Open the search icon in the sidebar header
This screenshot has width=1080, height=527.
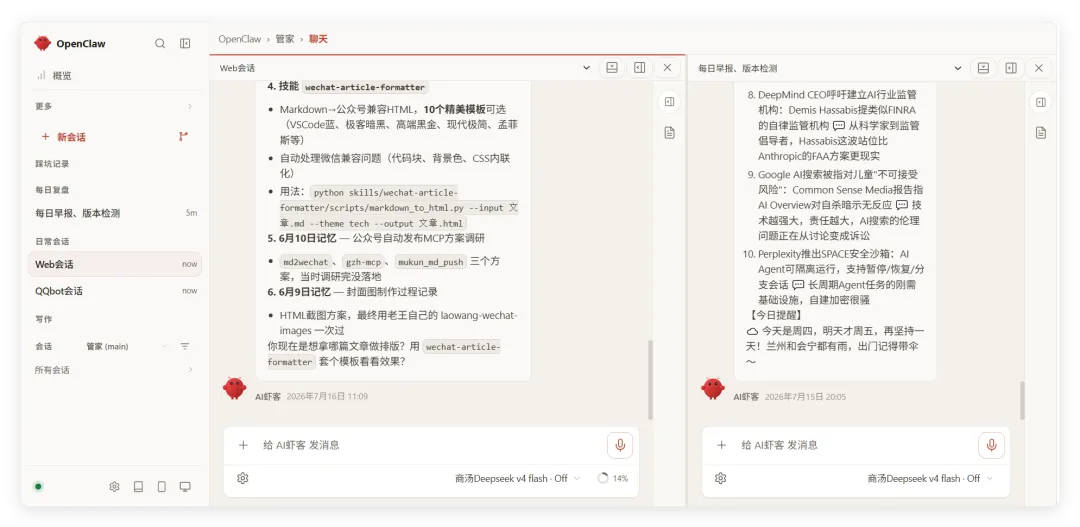click(160, 43)
